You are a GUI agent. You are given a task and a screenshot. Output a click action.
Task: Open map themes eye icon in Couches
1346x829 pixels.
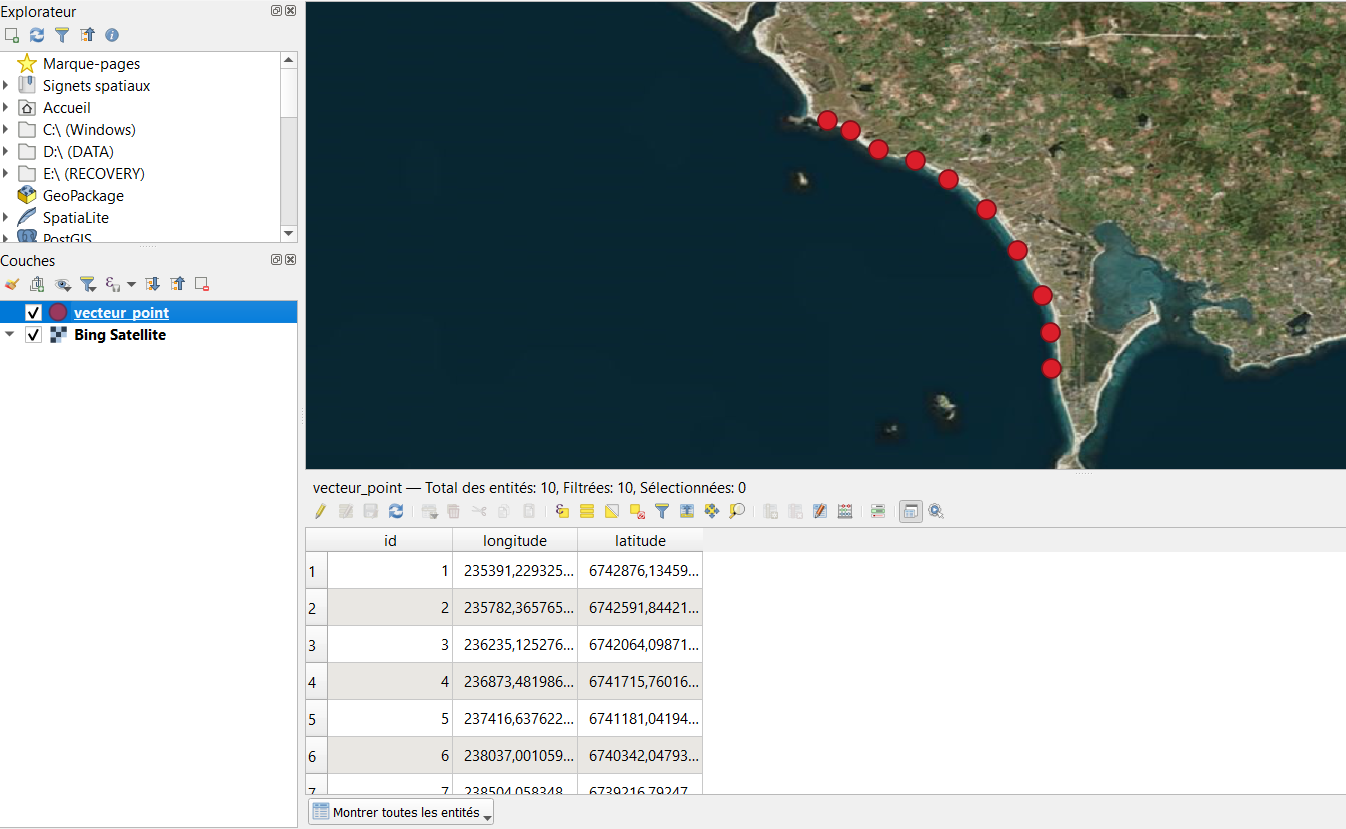(x=62, y=284)
